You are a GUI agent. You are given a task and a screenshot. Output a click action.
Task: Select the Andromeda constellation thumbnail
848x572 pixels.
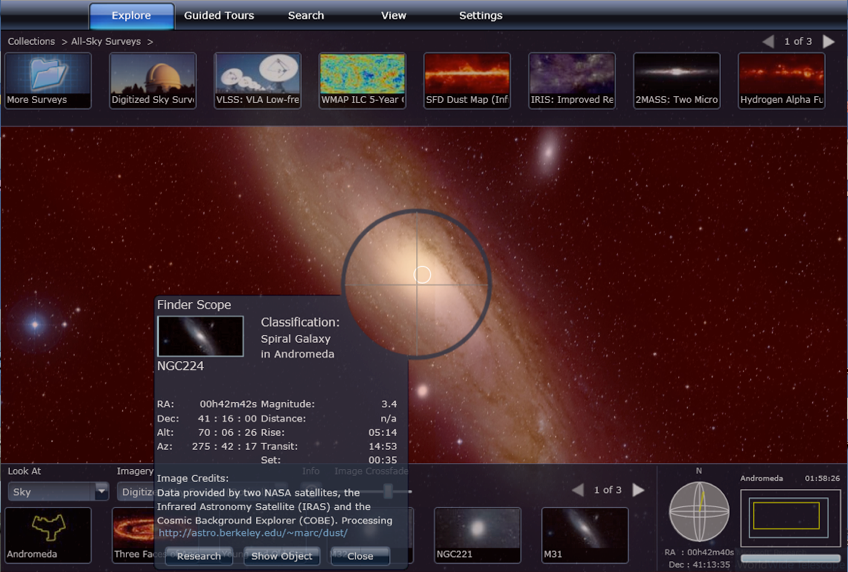pyautogui.click(x=48, y=535)
